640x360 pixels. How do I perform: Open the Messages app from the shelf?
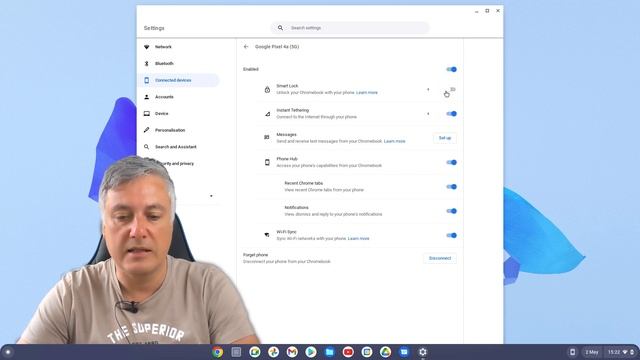point(404,352)
